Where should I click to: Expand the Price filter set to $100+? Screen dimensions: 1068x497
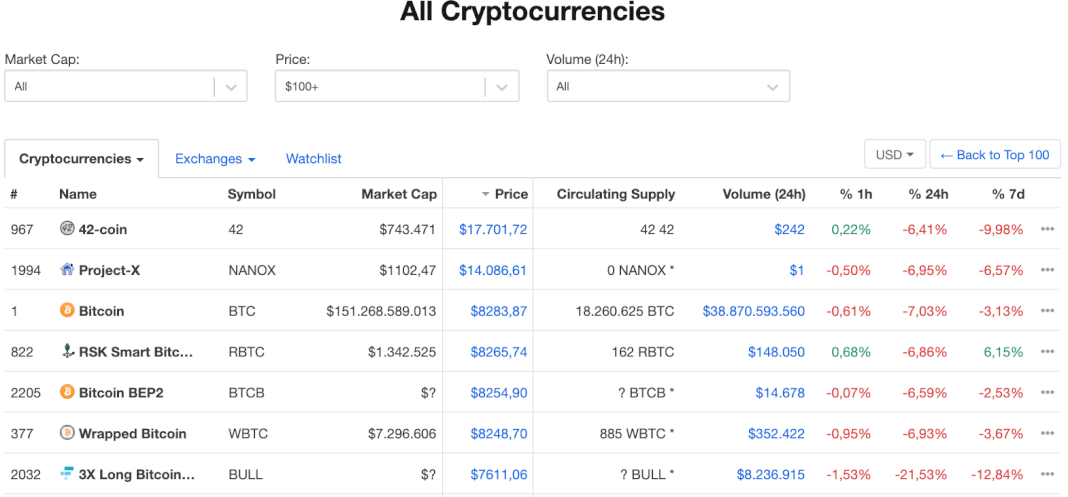click(x=397, y=86)
